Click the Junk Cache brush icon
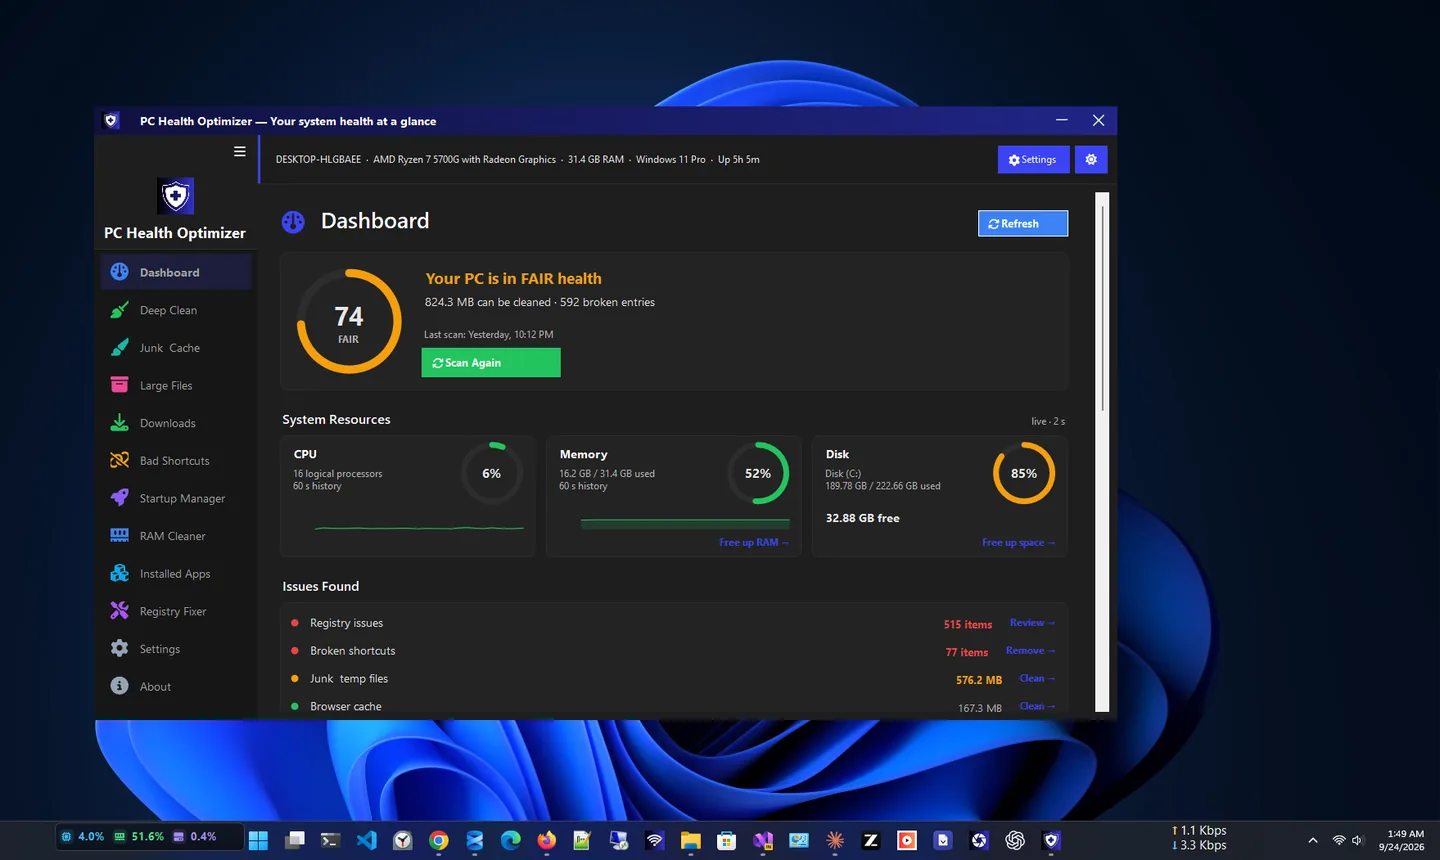This screenshot has width=1440, height=860. [119, 348]
